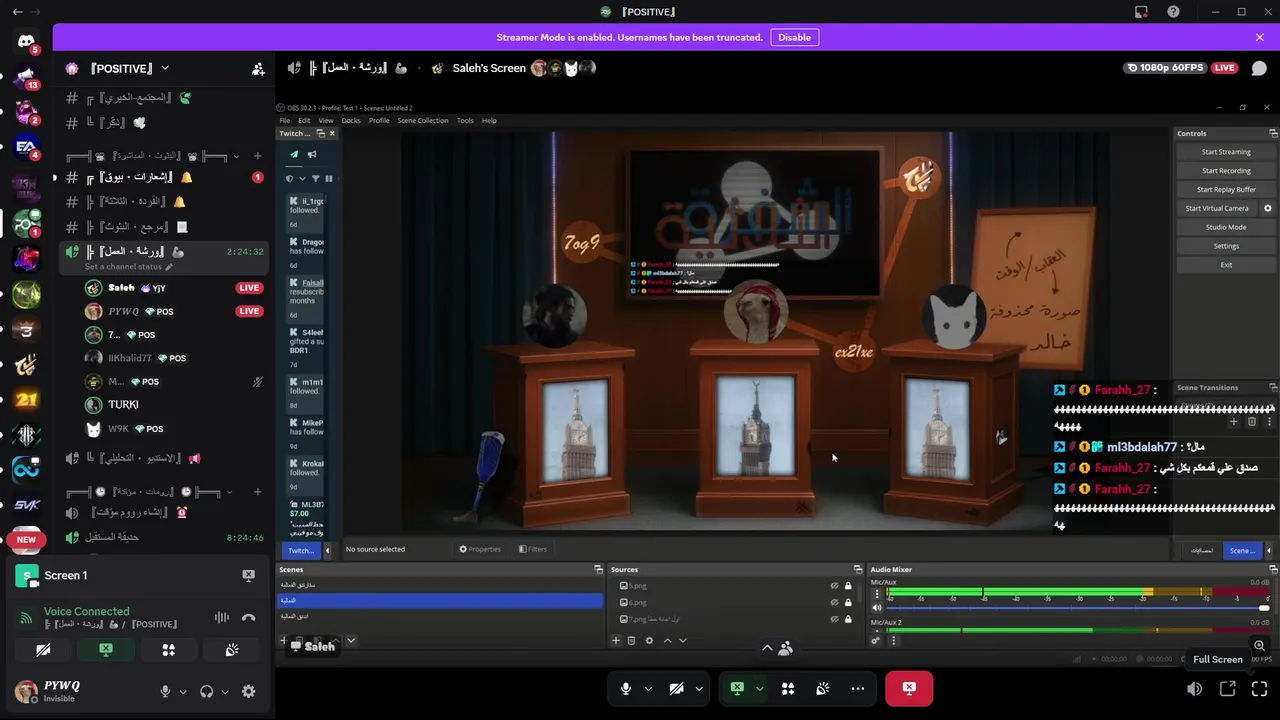Open microphone options arrow in call bar
Viewport: 1280px width, 720px height.
coord(648,688)
